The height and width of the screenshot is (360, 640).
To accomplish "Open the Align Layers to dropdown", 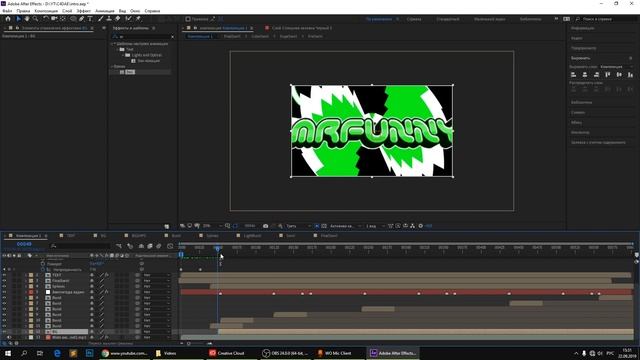I will tap(617, 67).
